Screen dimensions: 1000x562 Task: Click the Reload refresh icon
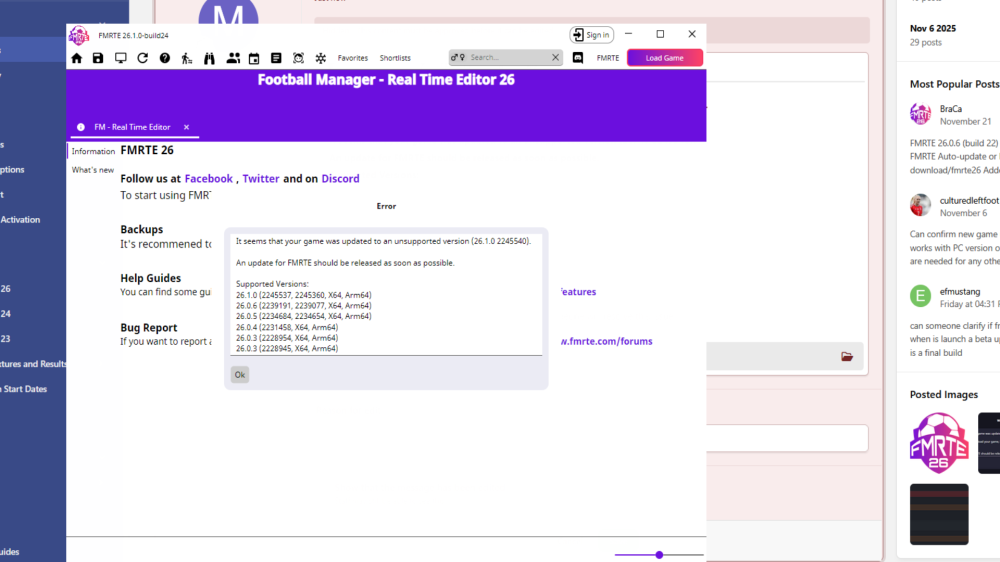pyautogui.click(x=143, y=58)
